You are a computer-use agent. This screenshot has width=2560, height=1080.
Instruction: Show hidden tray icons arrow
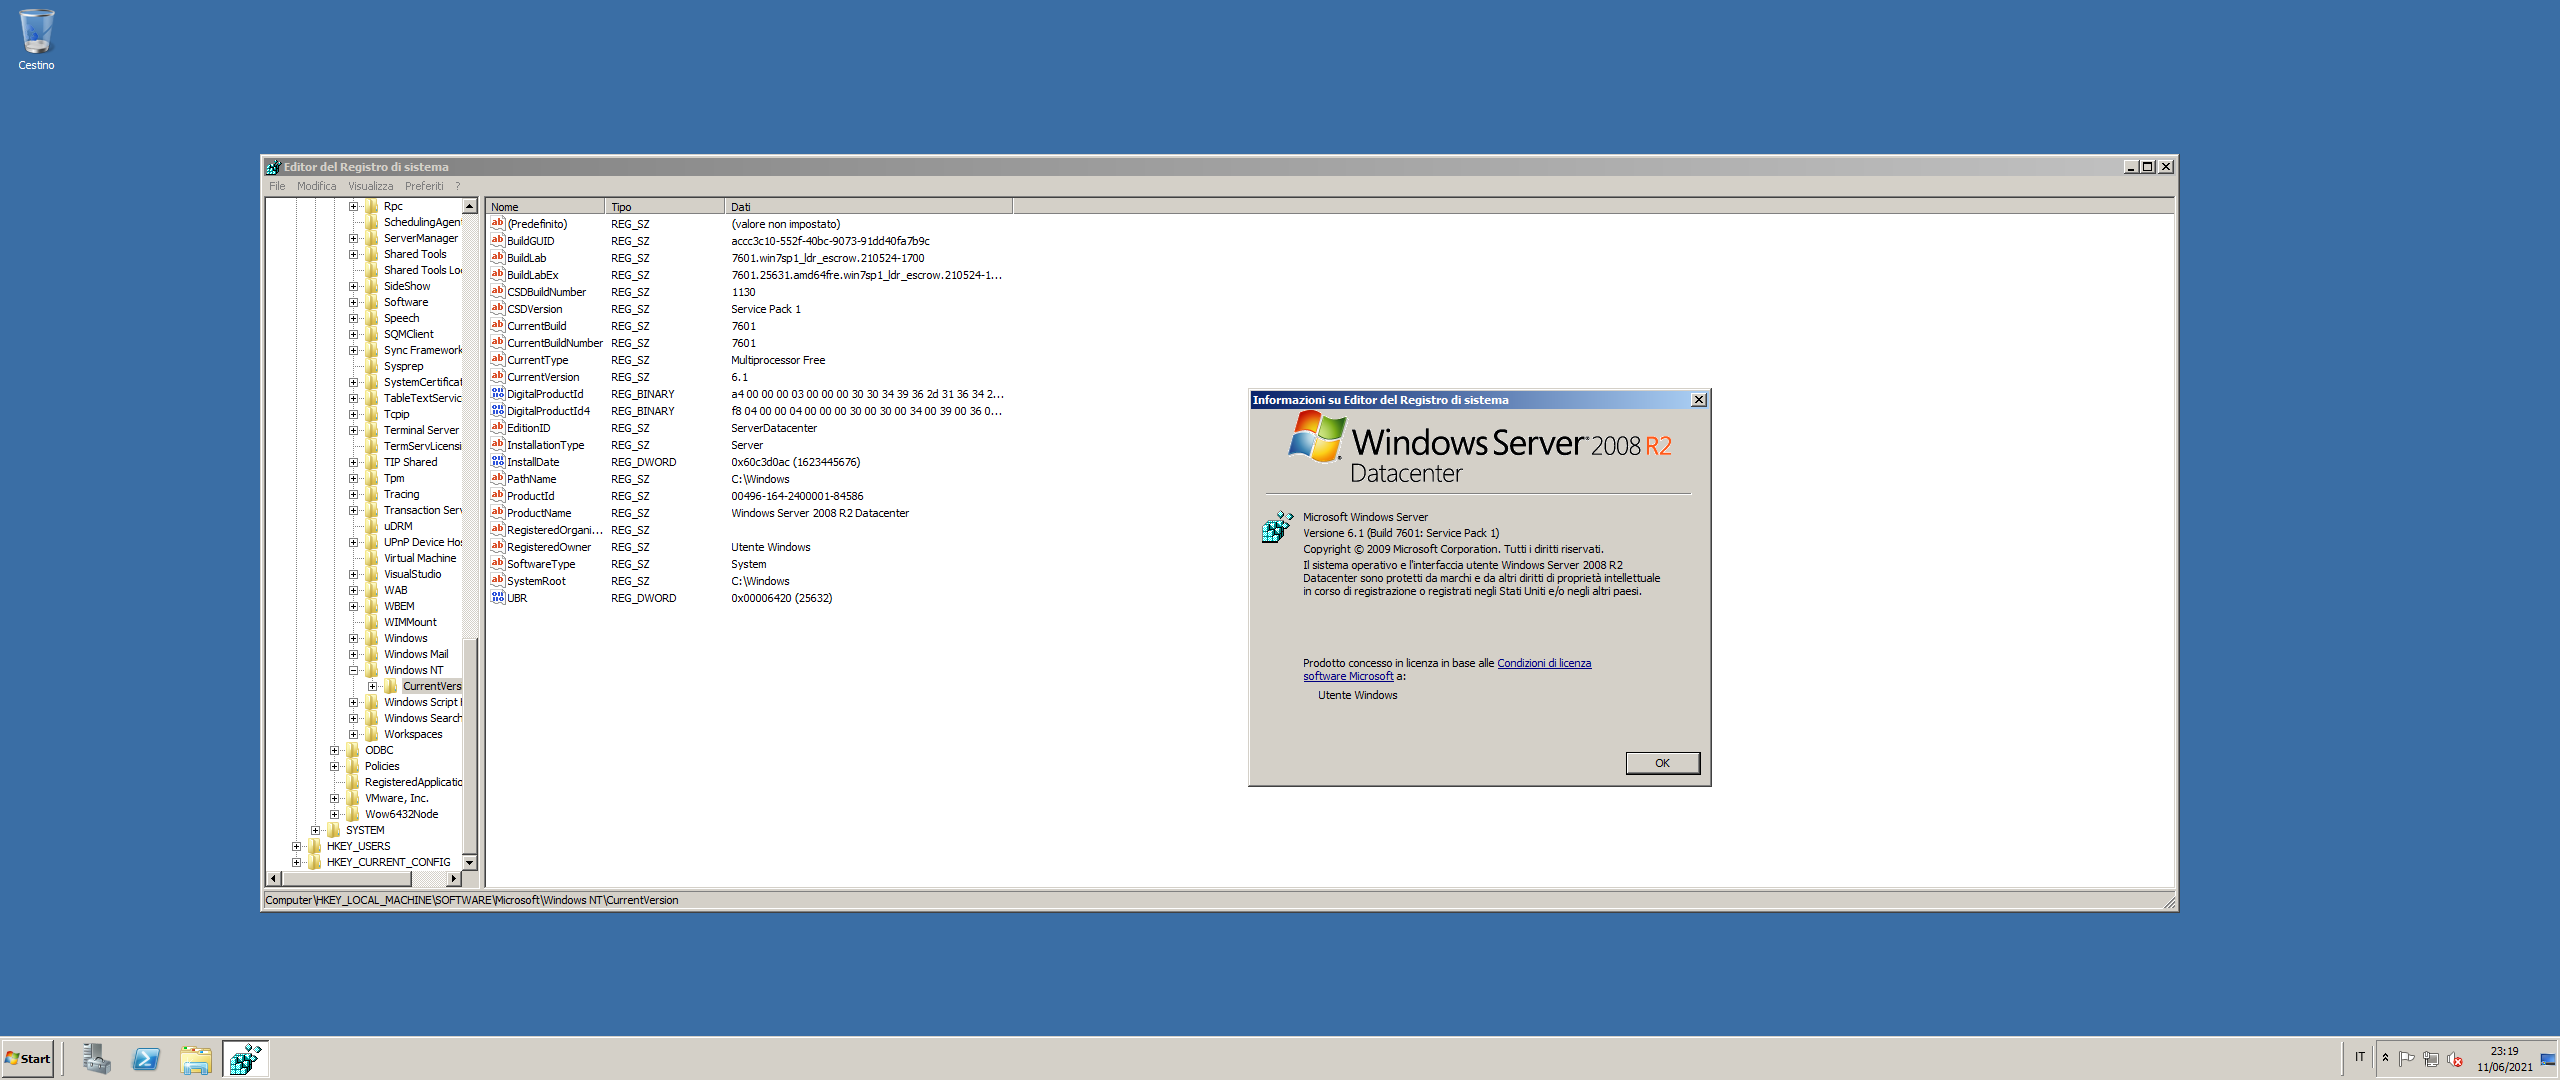(x=2386, y=1058)
